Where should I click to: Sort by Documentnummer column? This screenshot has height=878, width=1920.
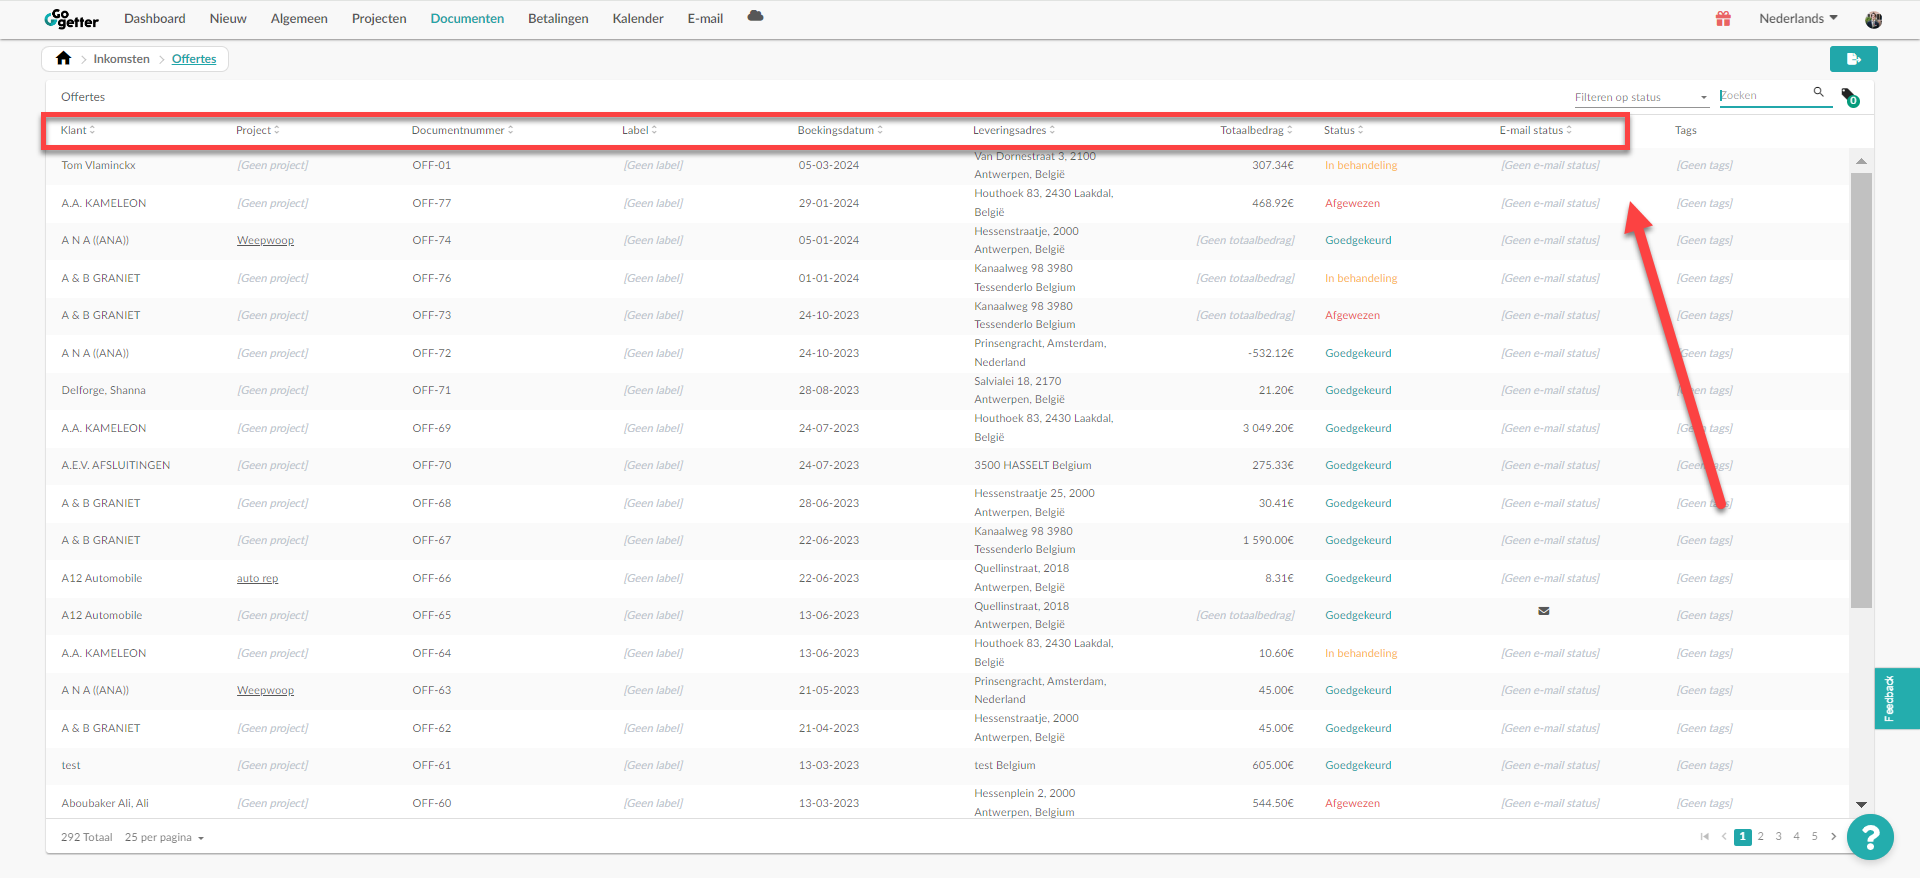pos(462,130)
